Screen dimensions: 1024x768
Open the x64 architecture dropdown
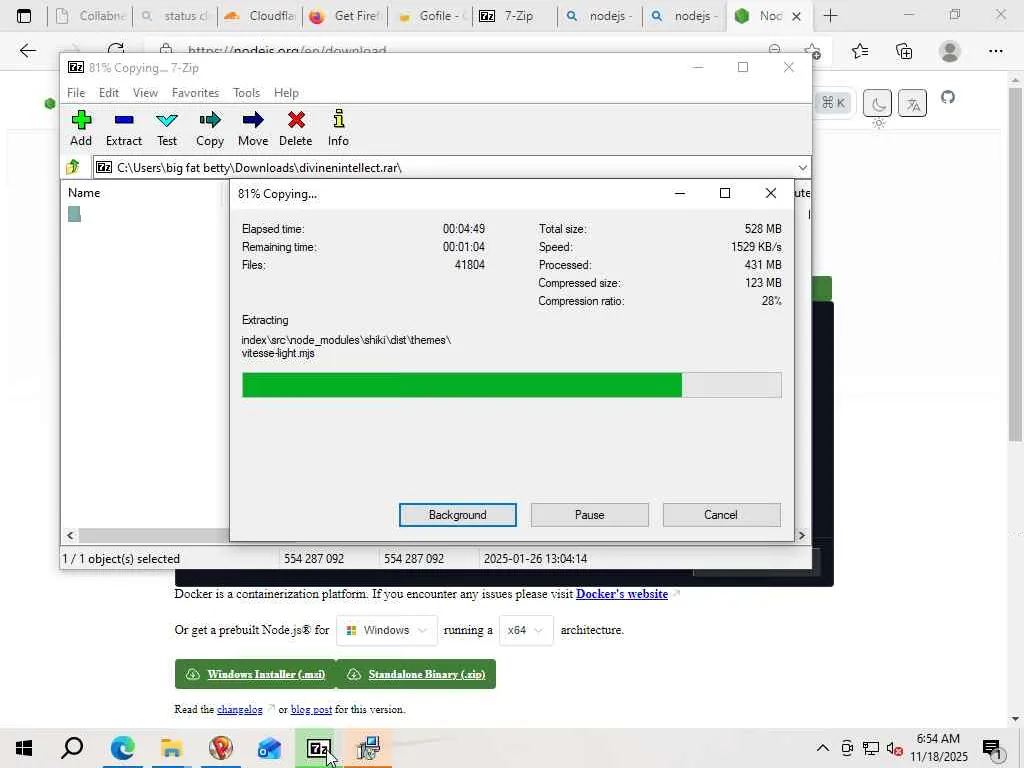click(526, 630)
